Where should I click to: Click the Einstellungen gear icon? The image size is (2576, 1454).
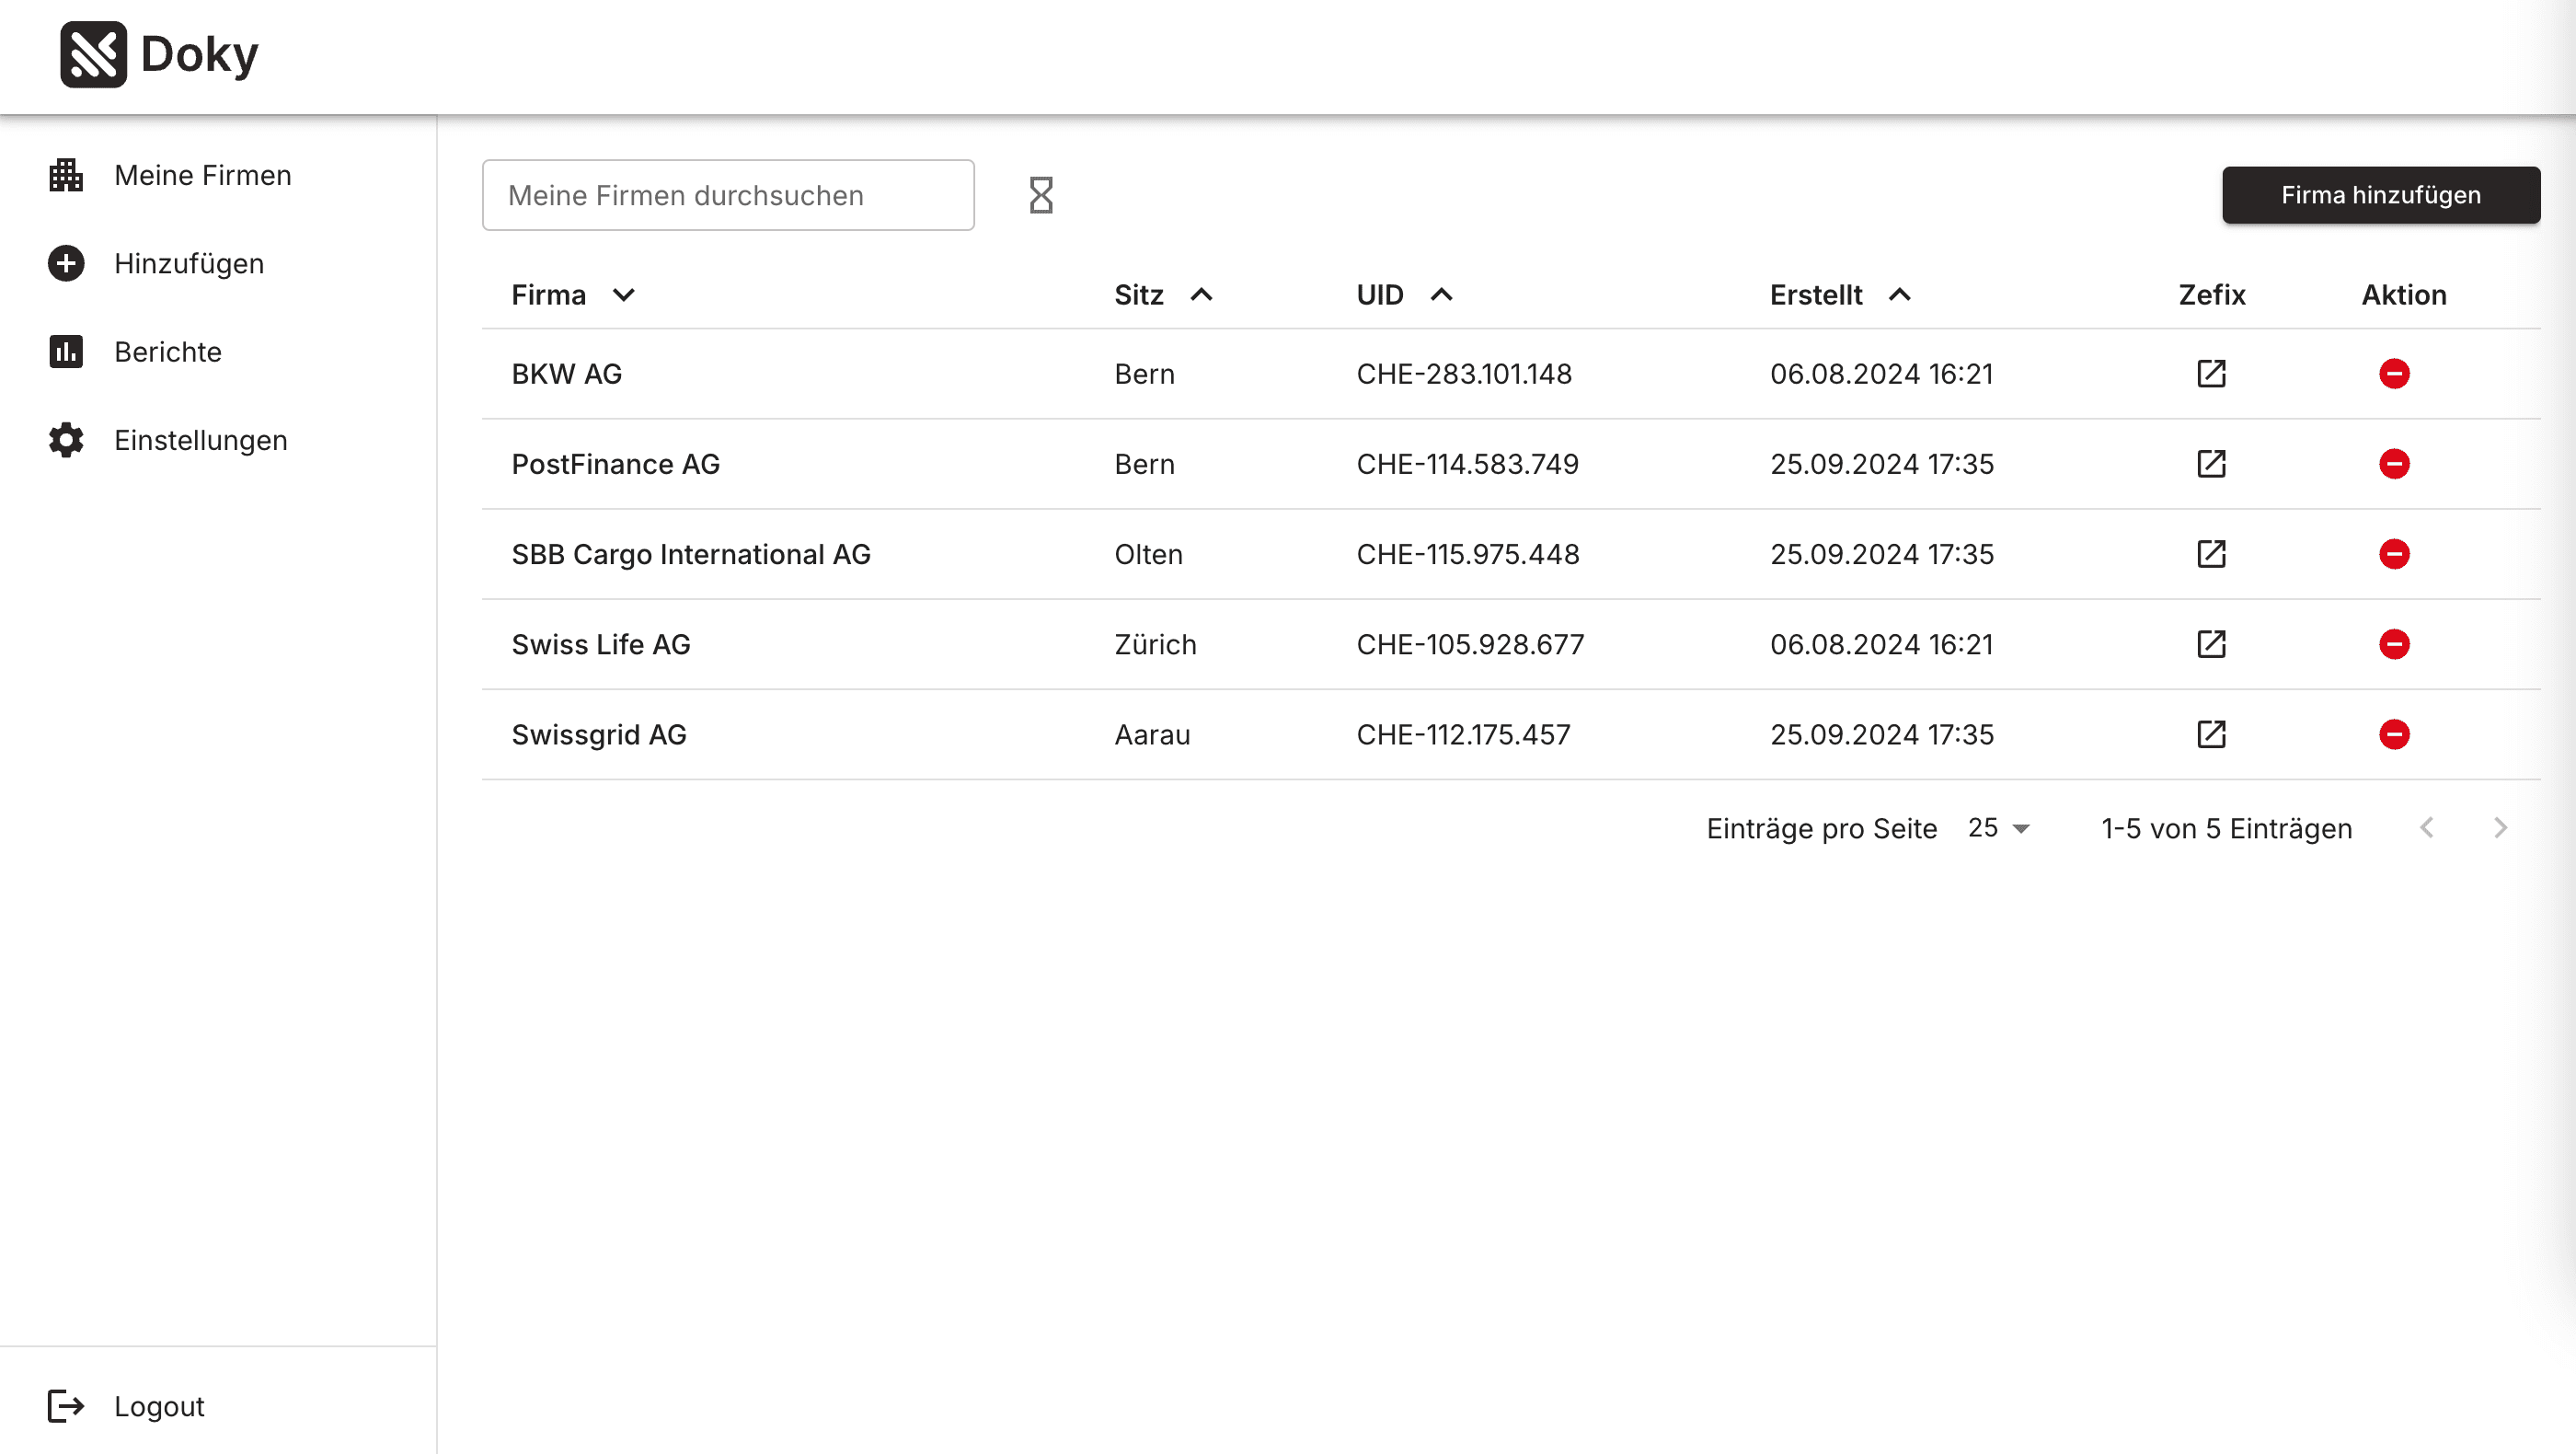pos(66,440)
